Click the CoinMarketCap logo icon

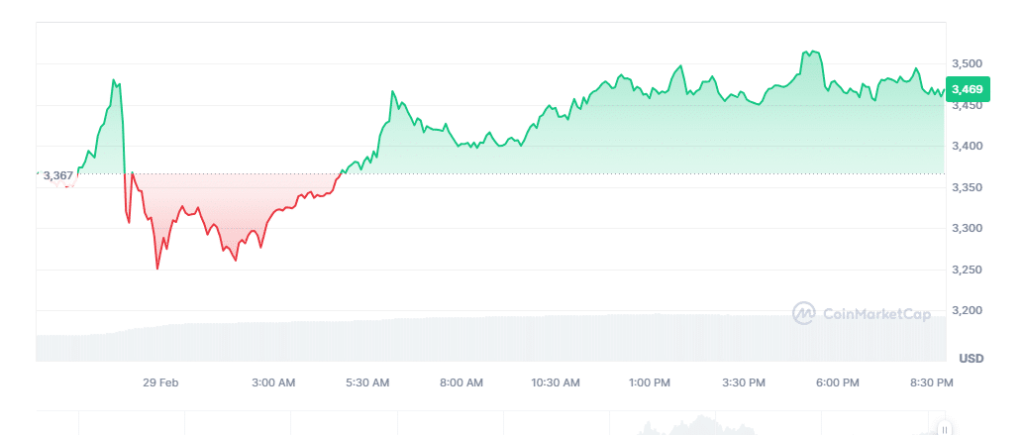point(803,314)
